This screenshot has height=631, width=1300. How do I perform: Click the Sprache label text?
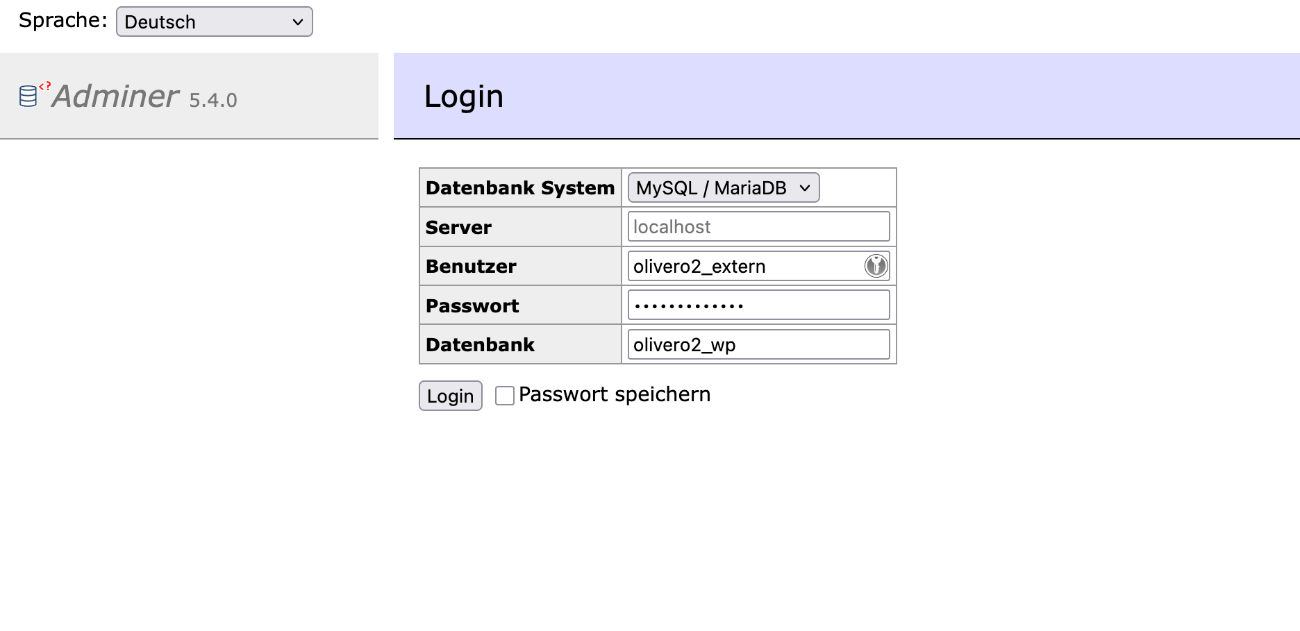coord(63,20)
